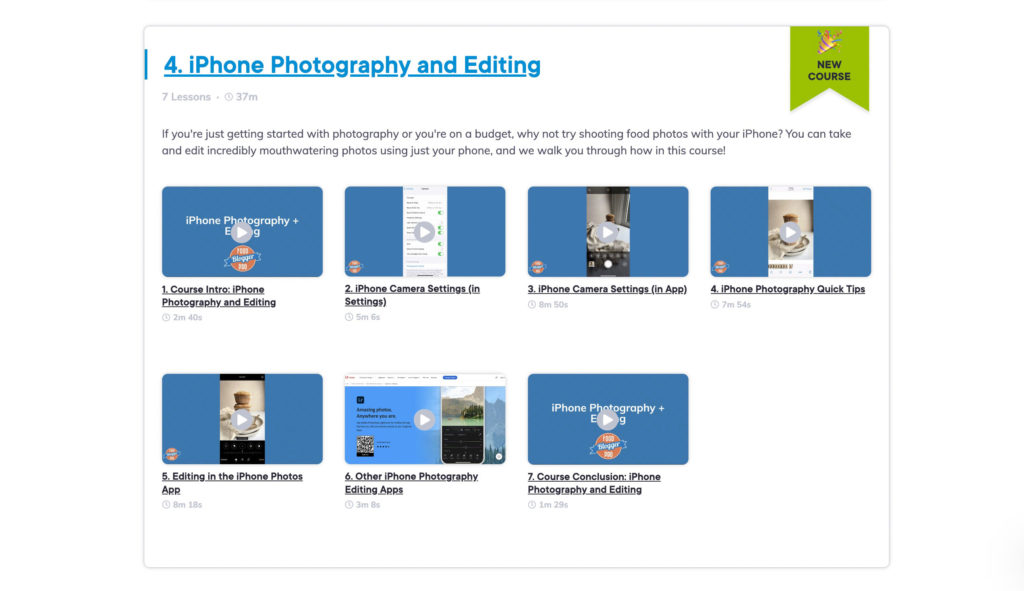Viewport: 1024px width, 591px height.
Task: Click the clock icon beside 2m 40s
Action: click(x=166, y=317)
